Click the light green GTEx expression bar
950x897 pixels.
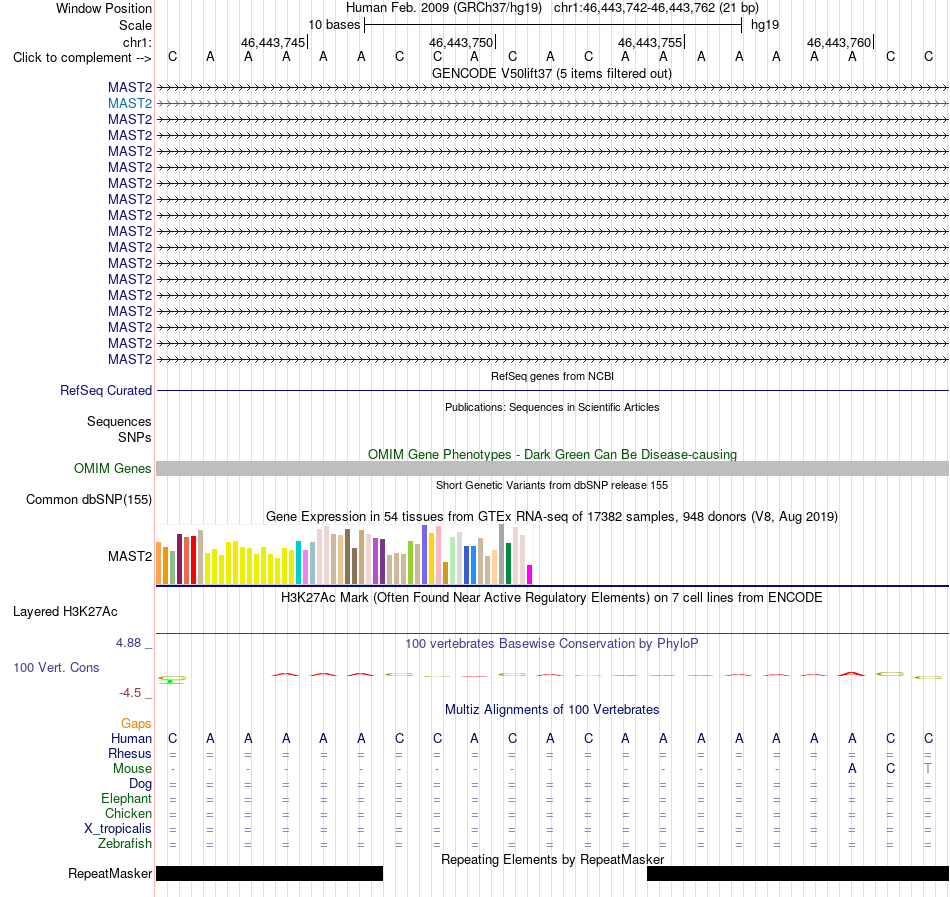(453, 560)
